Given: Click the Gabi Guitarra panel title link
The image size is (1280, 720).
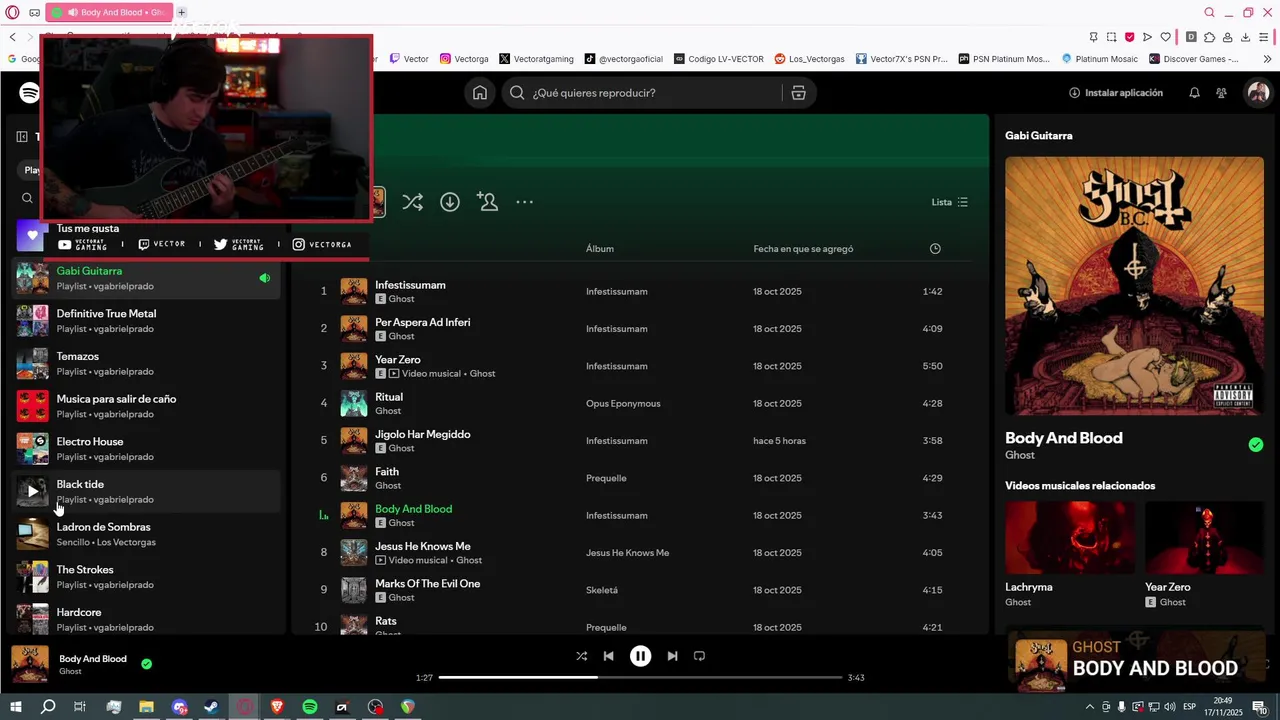Looking at the screenshot, I should pyautogui.click(x=1039, y=136).
